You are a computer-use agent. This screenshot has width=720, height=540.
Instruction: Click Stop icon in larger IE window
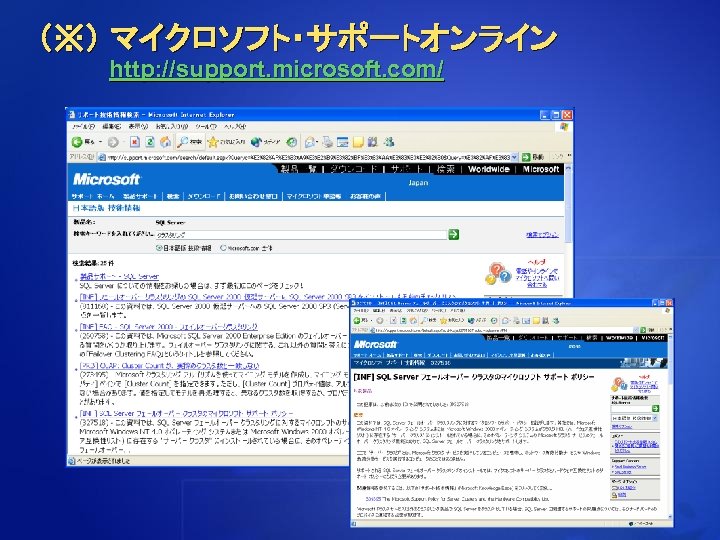[135, 142]
